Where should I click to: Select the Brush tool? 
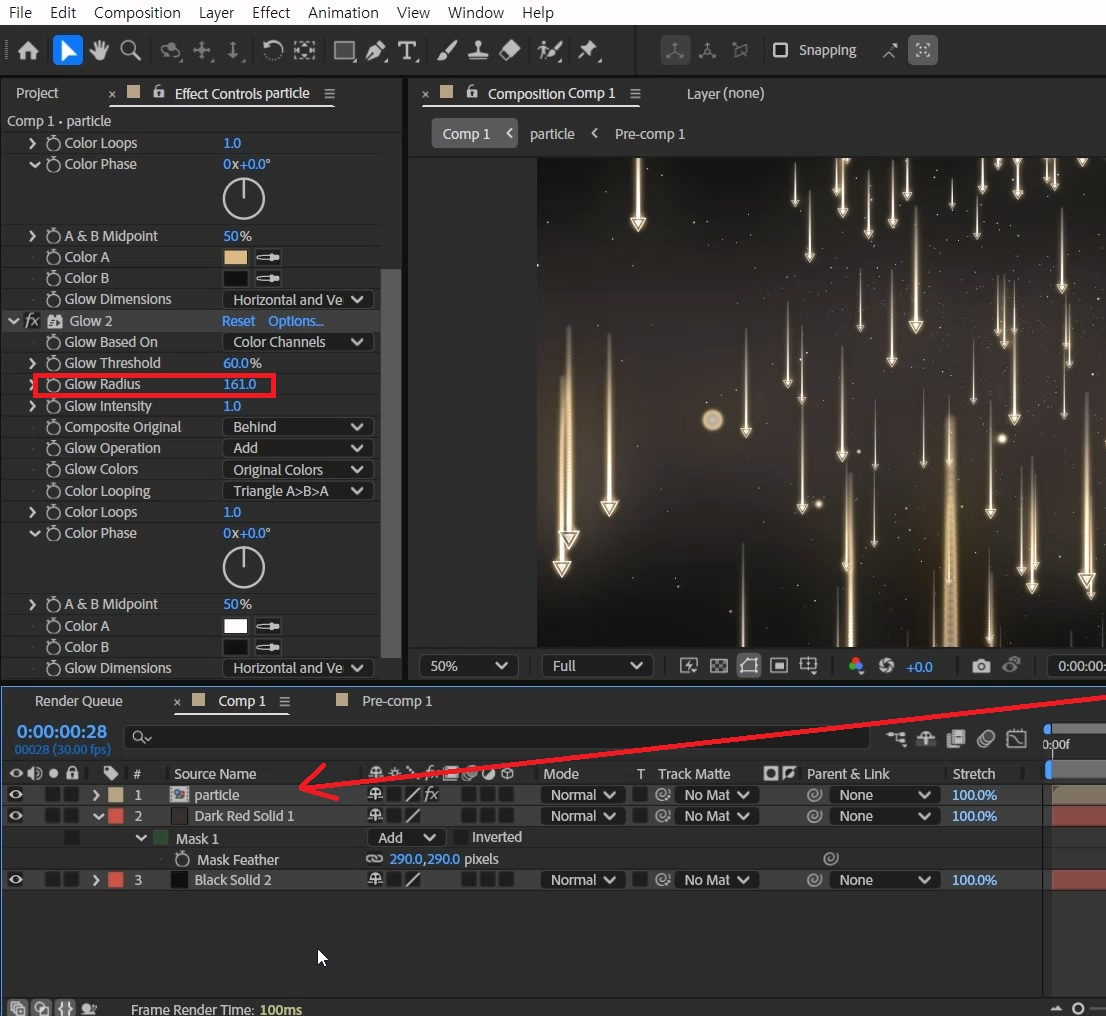[446, 50]
